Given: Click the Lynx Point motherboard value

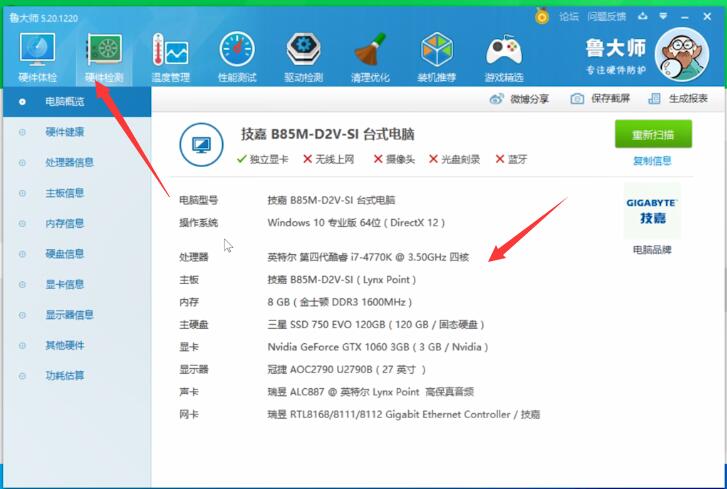Looking at the screenshot, I should 342,279.
